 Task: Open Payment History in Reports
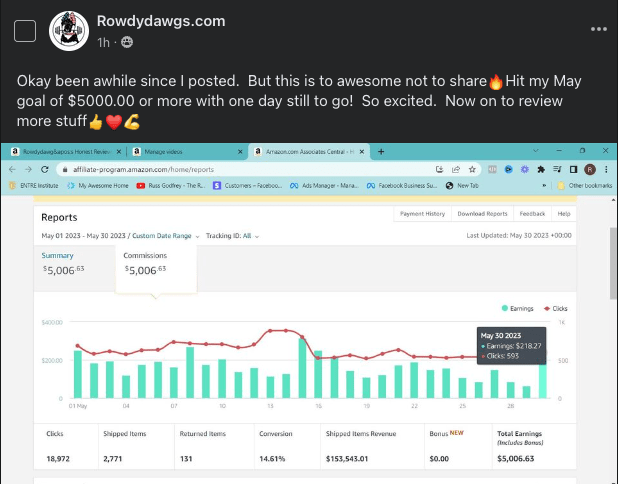click(x=423, y=214)
